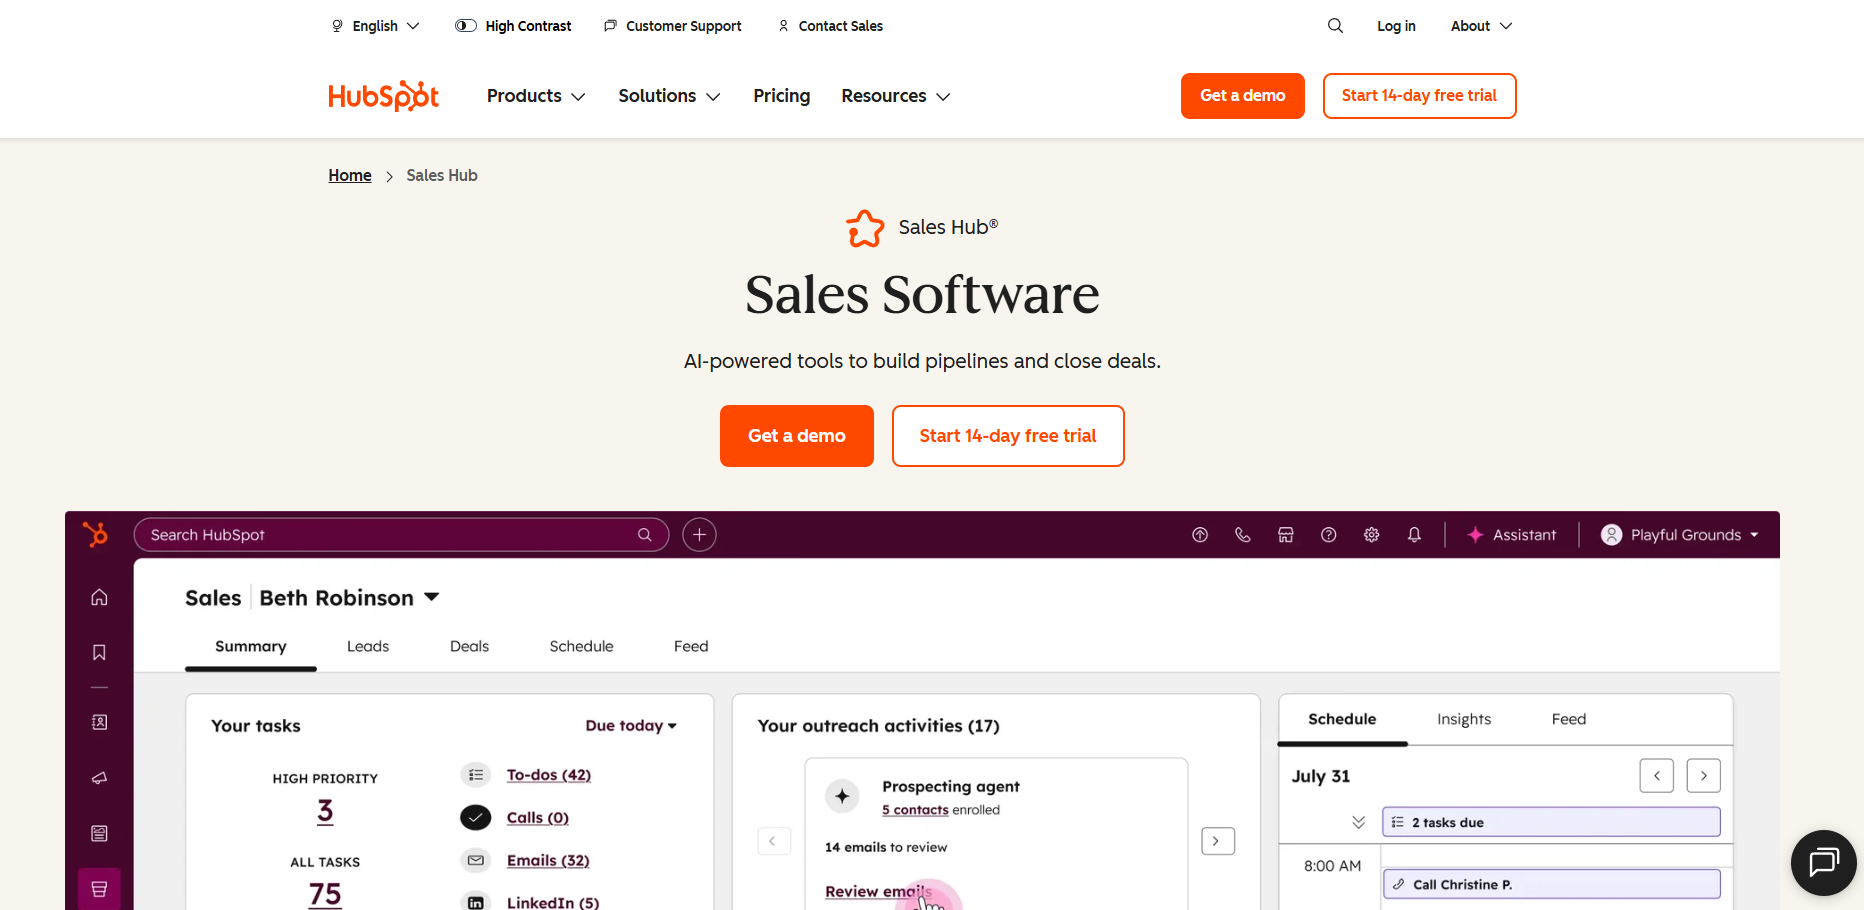Open the Beth Robinson user dropdown
This screenshot has height=910, width=1864.
[349, 598]
